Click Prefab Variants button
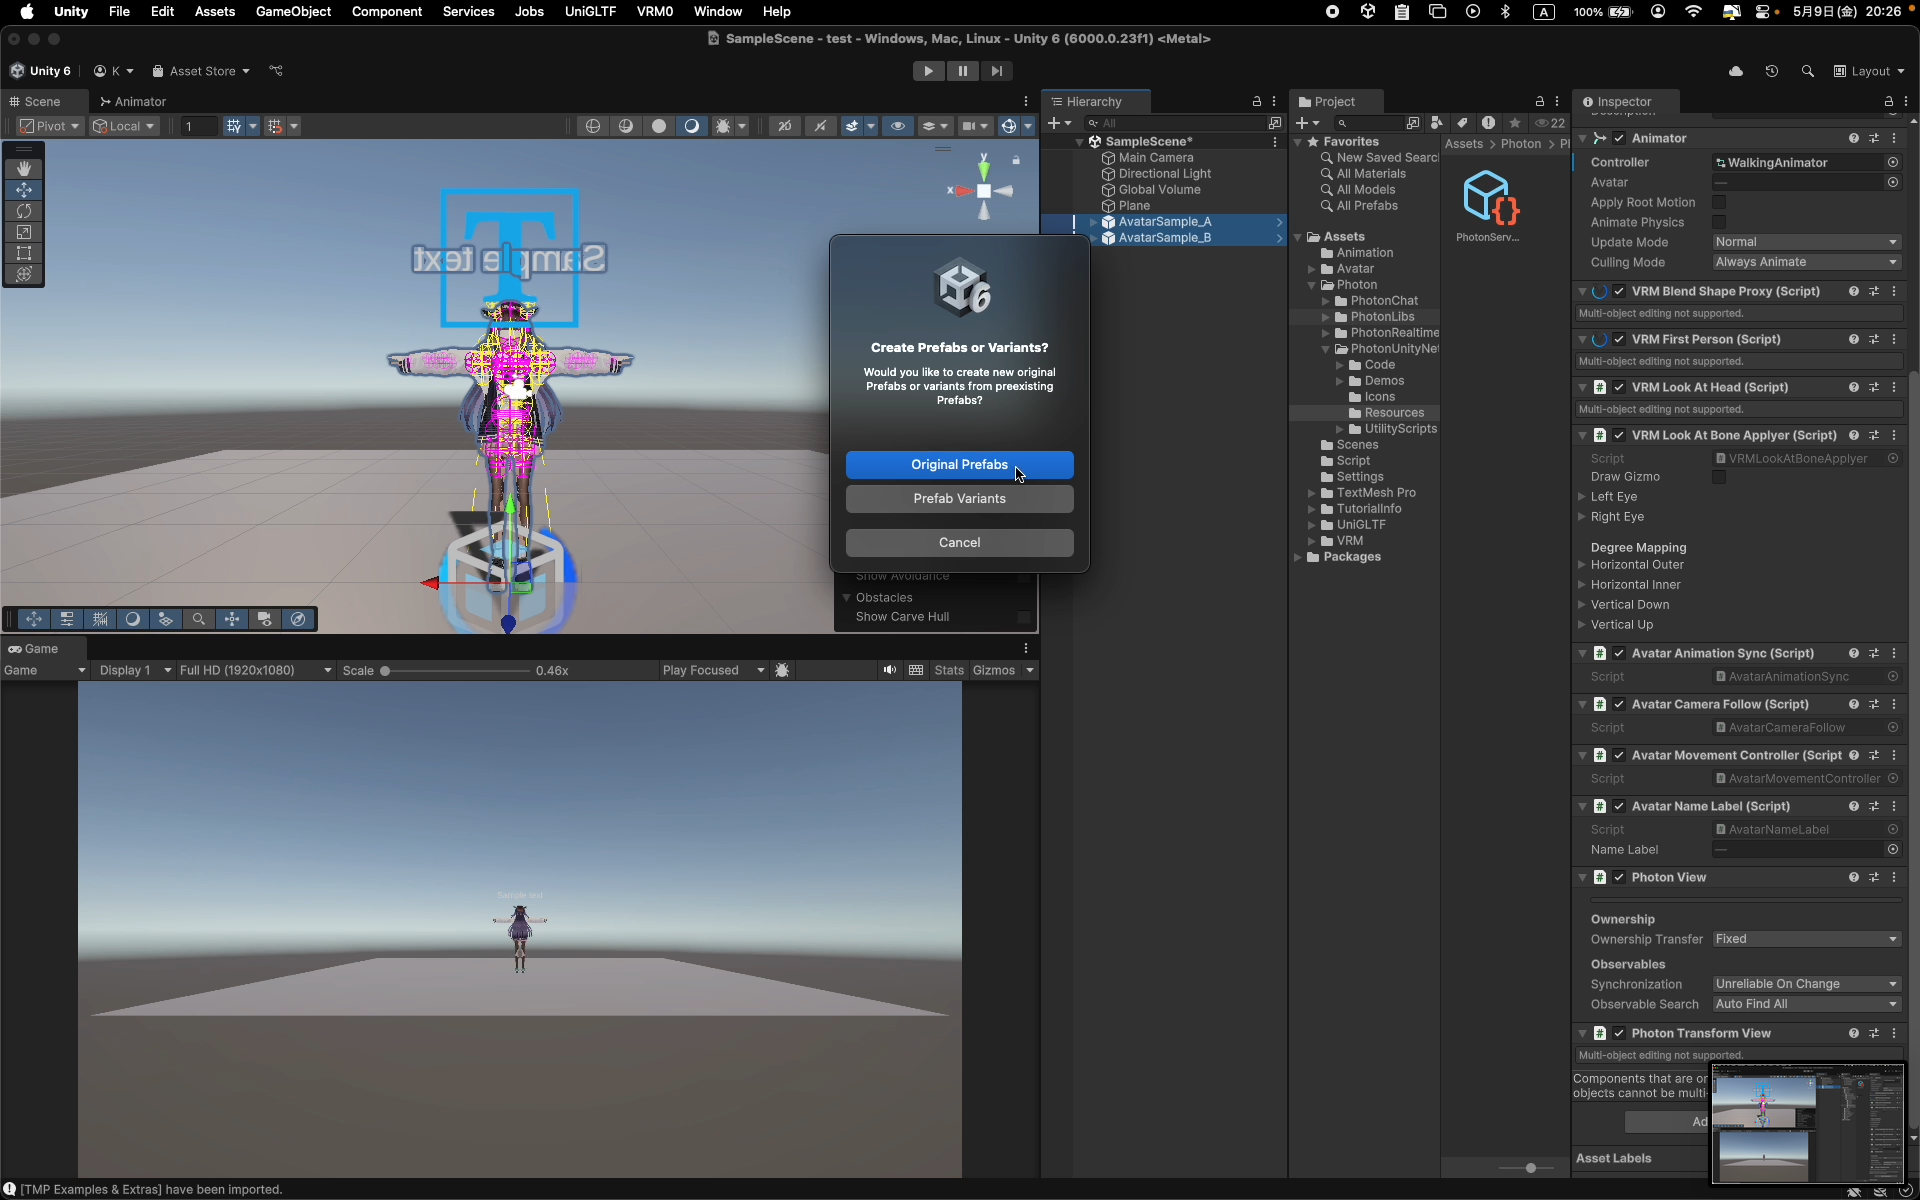Screen dimensions: 1920x1200 tap(959, 499)
